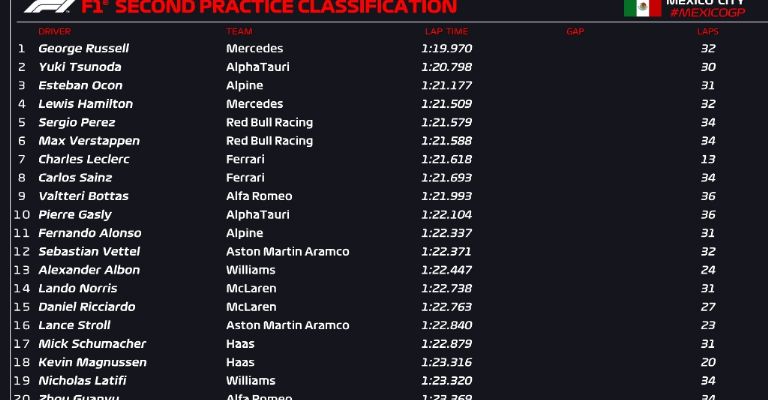768x400 pixels.
Task: Click the LAPS column header
Action: pos(708,32)
